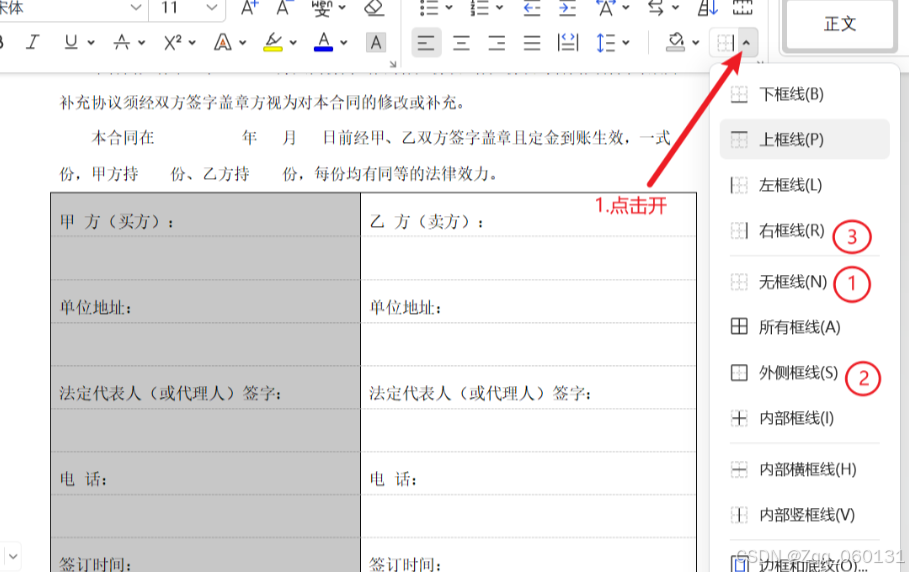Click the Chinese layout icon
Screen dimensions: 909x572
[606, 8]
